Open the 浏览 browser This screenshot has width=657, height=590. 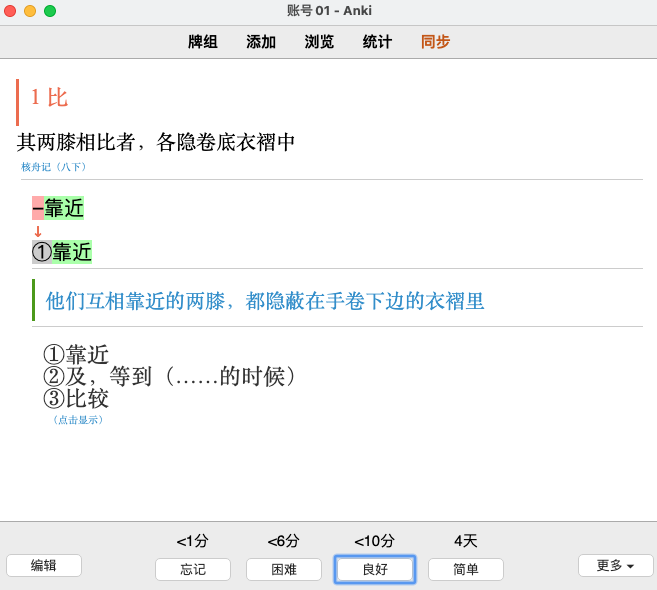pyautogui.click(x=319, y=42)
